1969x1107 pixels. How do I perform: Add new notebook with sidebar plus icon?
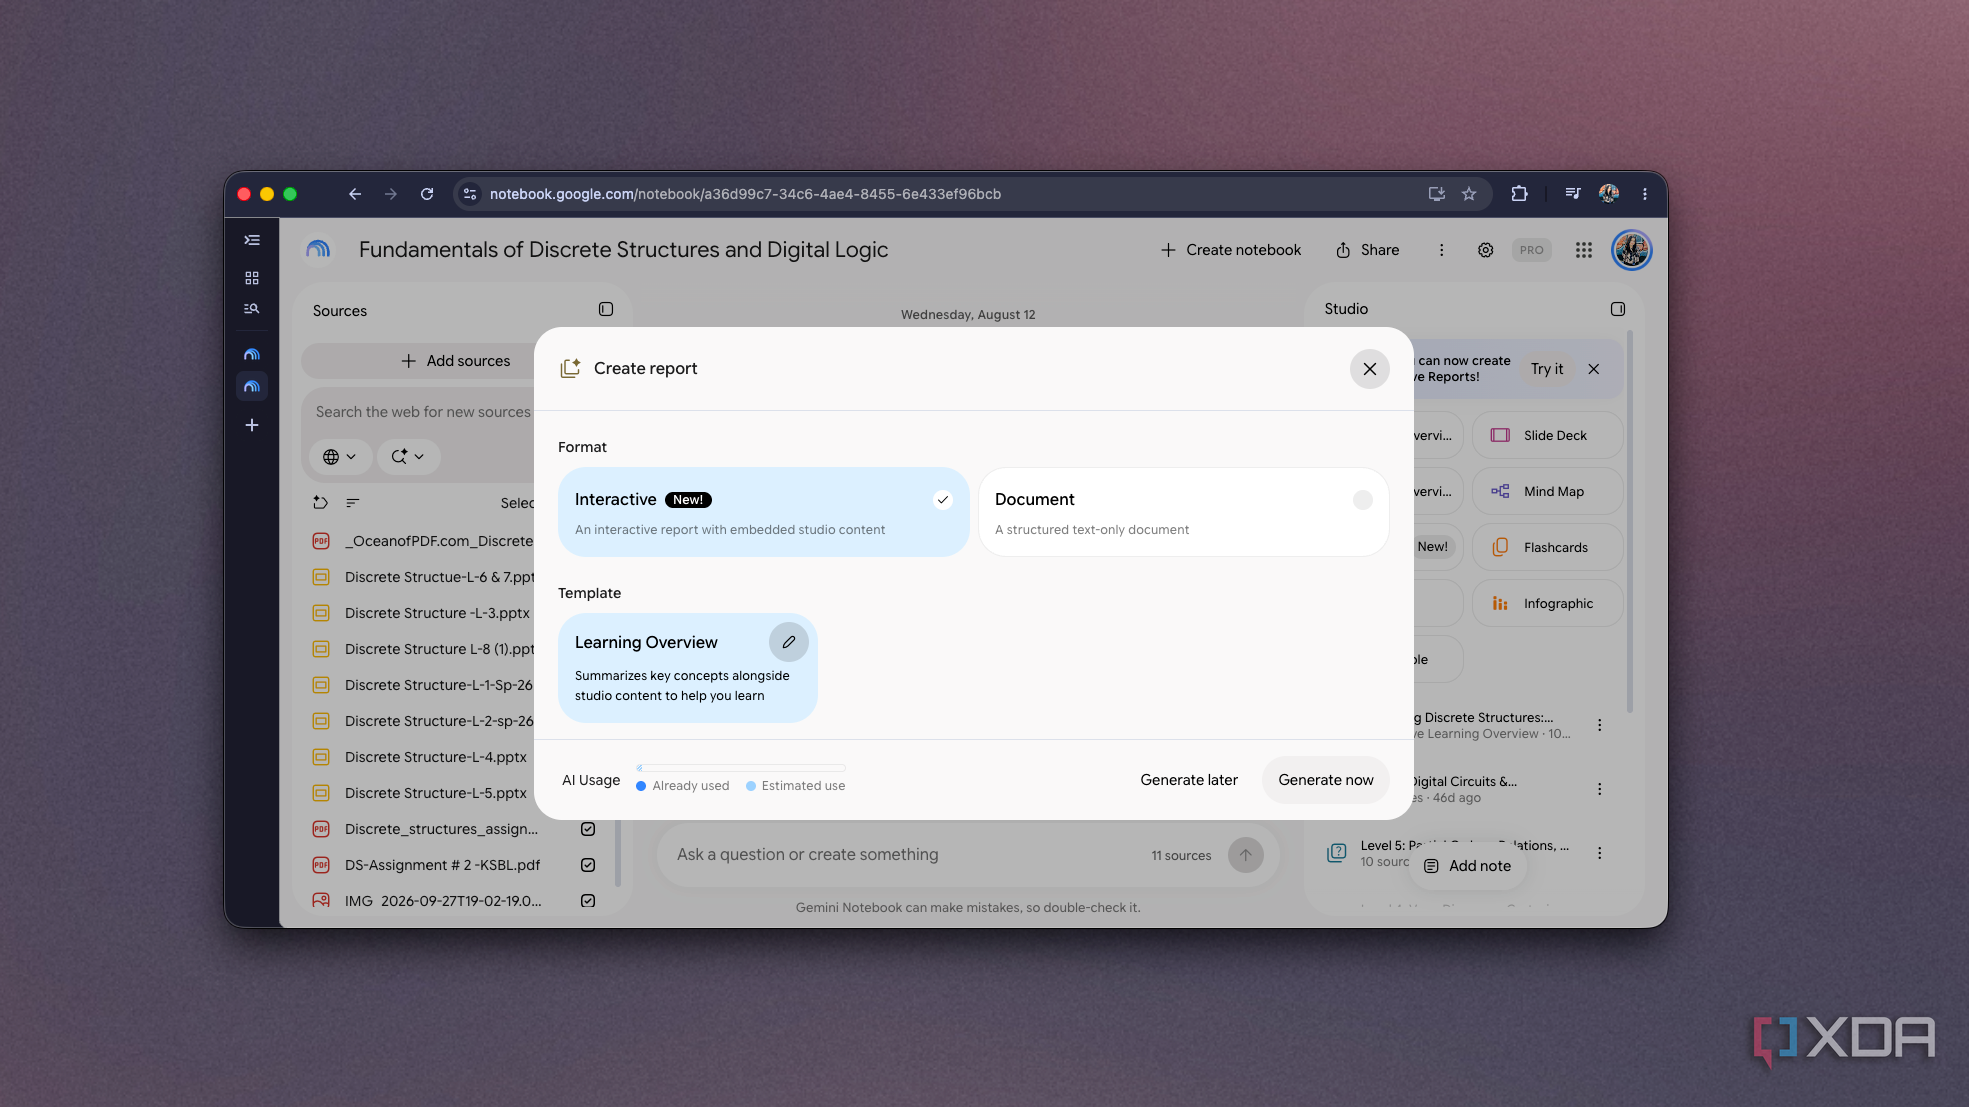click(252, 425)
